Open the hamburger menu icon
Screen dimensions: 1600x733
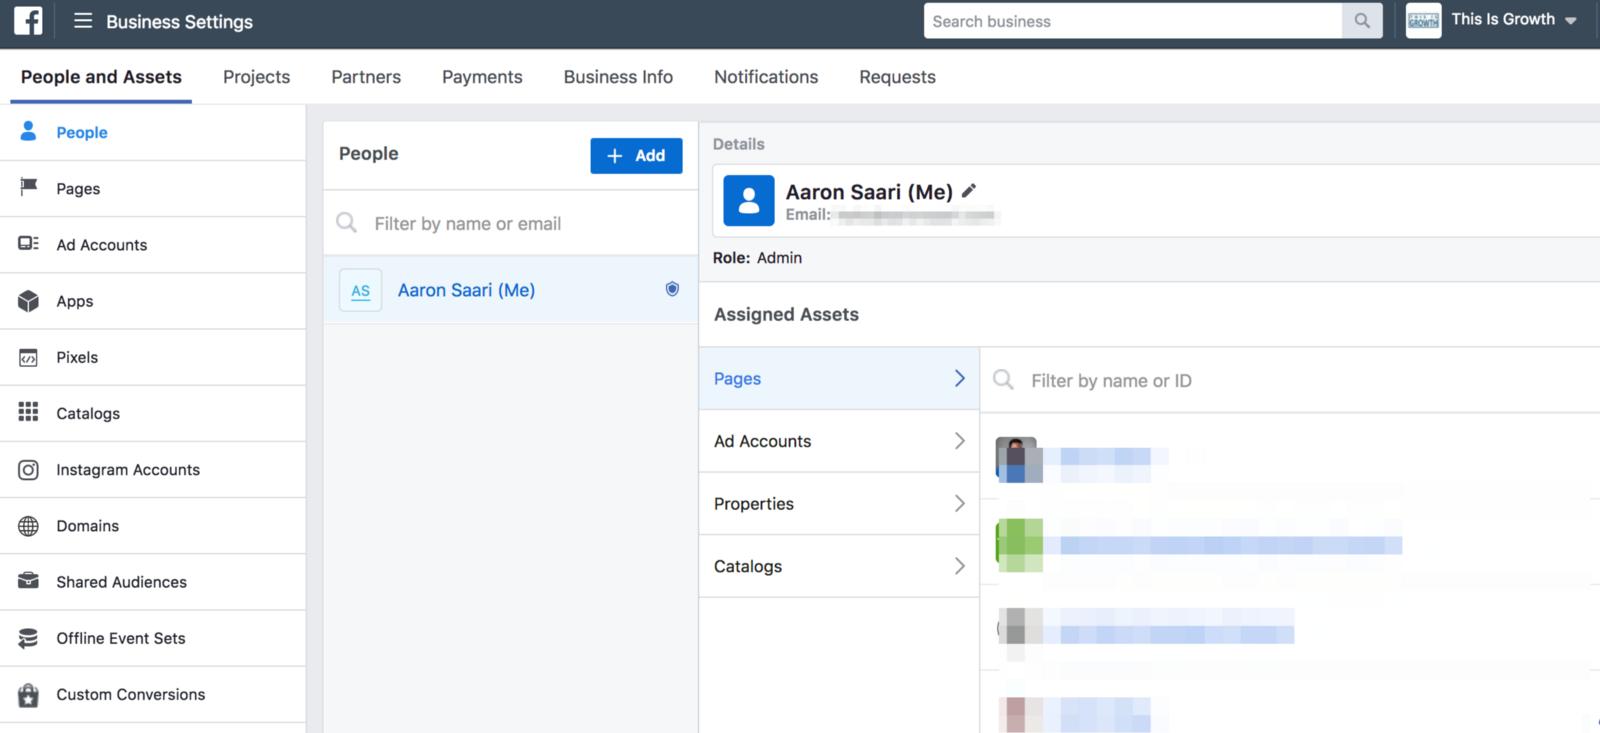tap(83, 21)
